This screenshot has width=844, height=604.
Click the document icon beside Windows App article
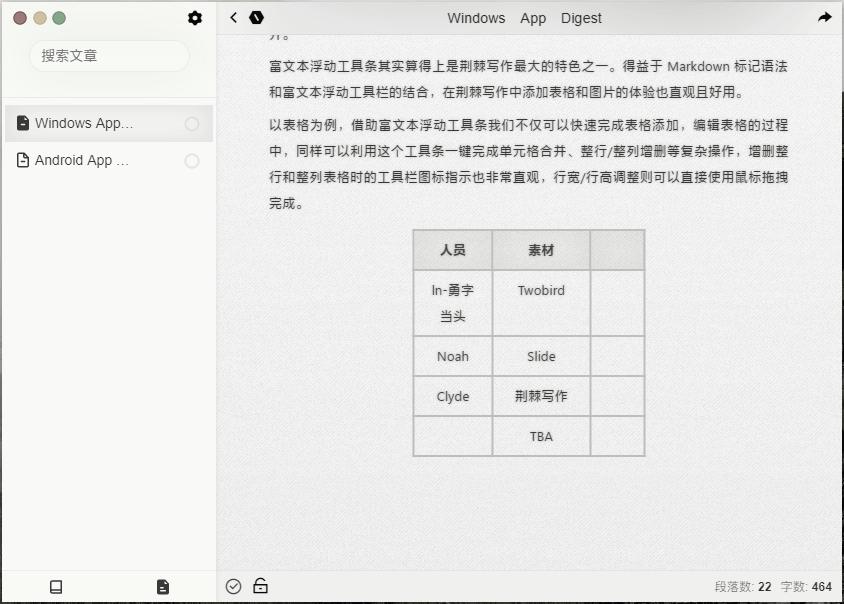click(x=23, y=122)
